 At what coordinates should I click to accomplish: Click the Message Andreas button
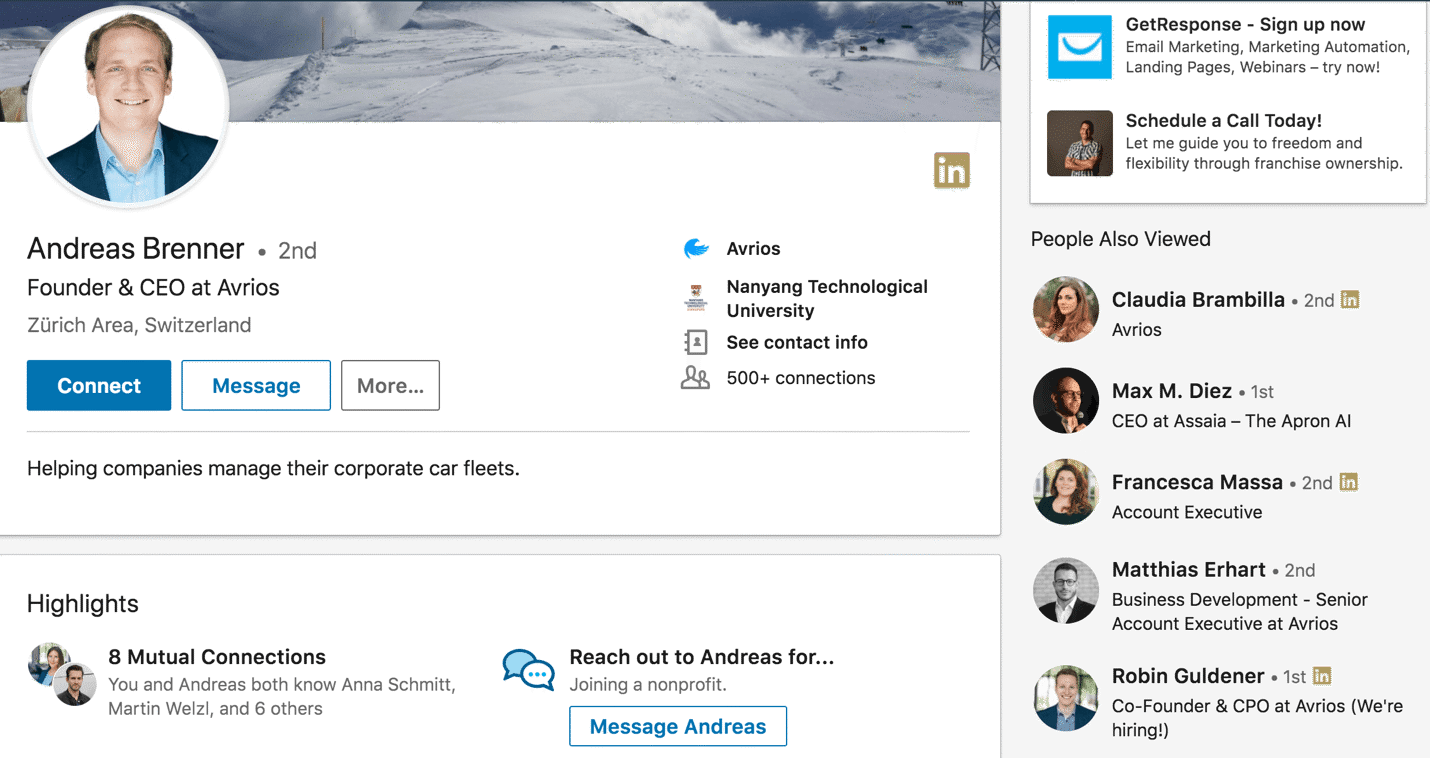(x=678, y=726)
